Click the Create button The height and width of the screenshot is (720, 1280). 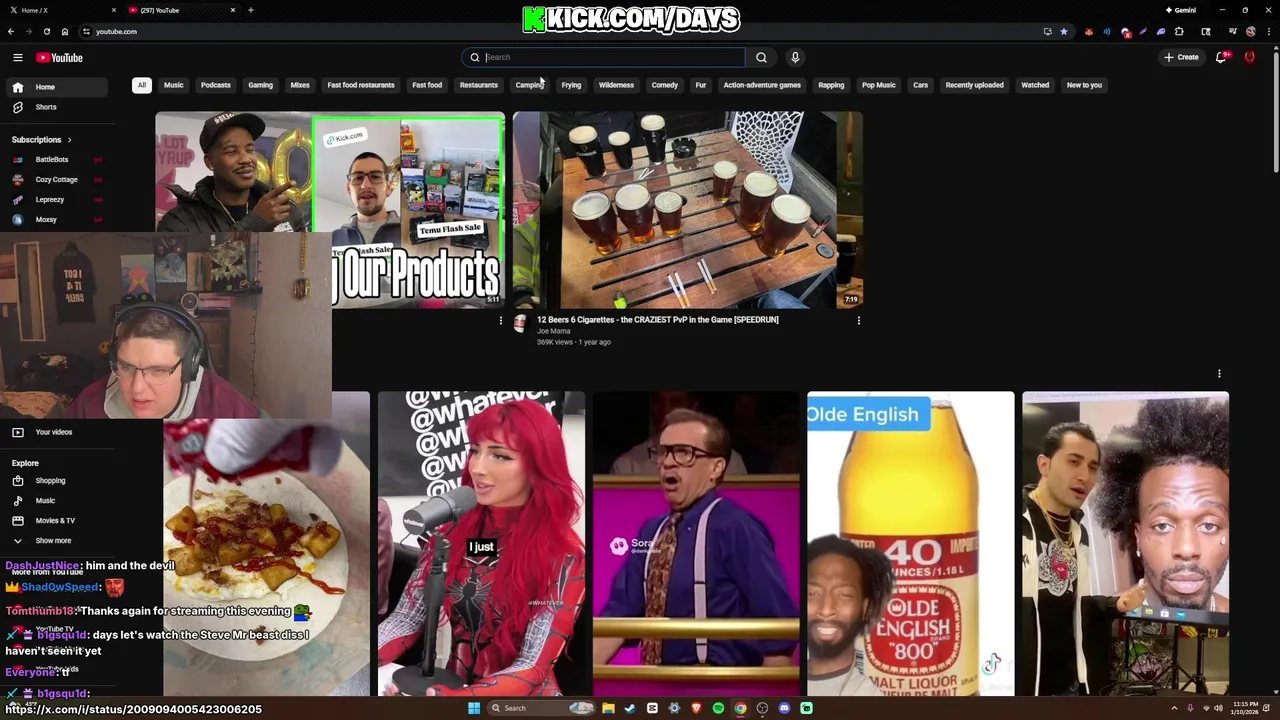pyautogui.click(x=1181, y=57)
